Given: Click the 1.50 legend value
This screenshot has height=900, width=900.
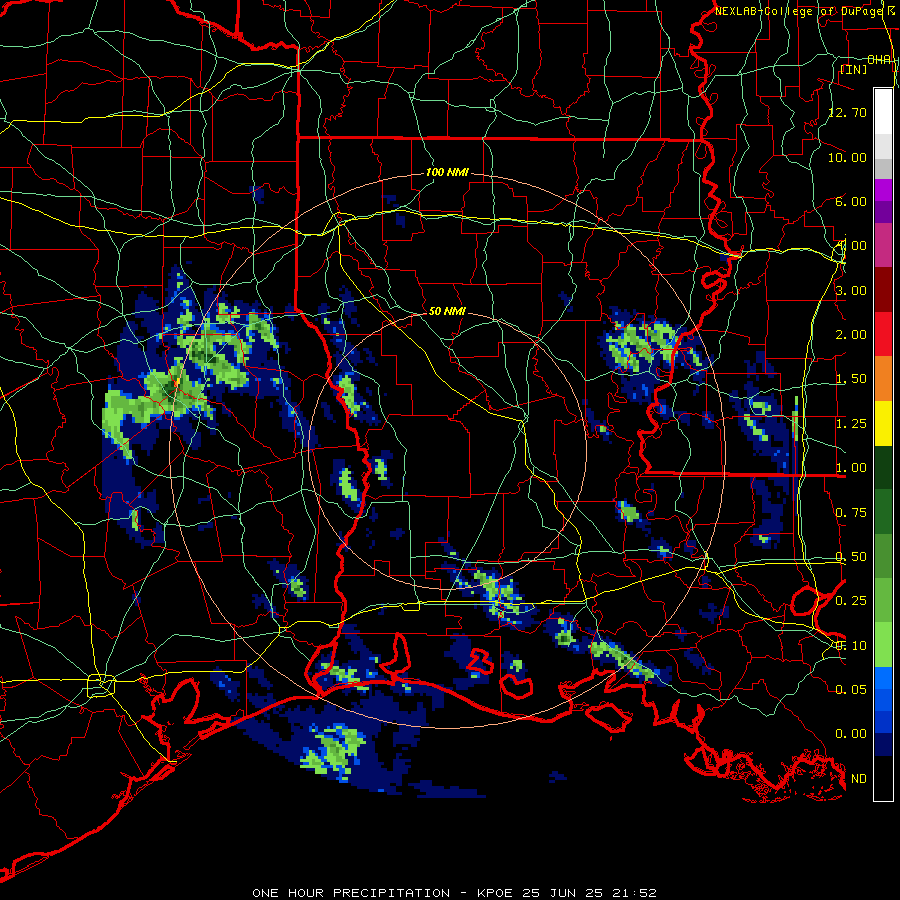Looking at the screenshot, I should click(851, 379).
